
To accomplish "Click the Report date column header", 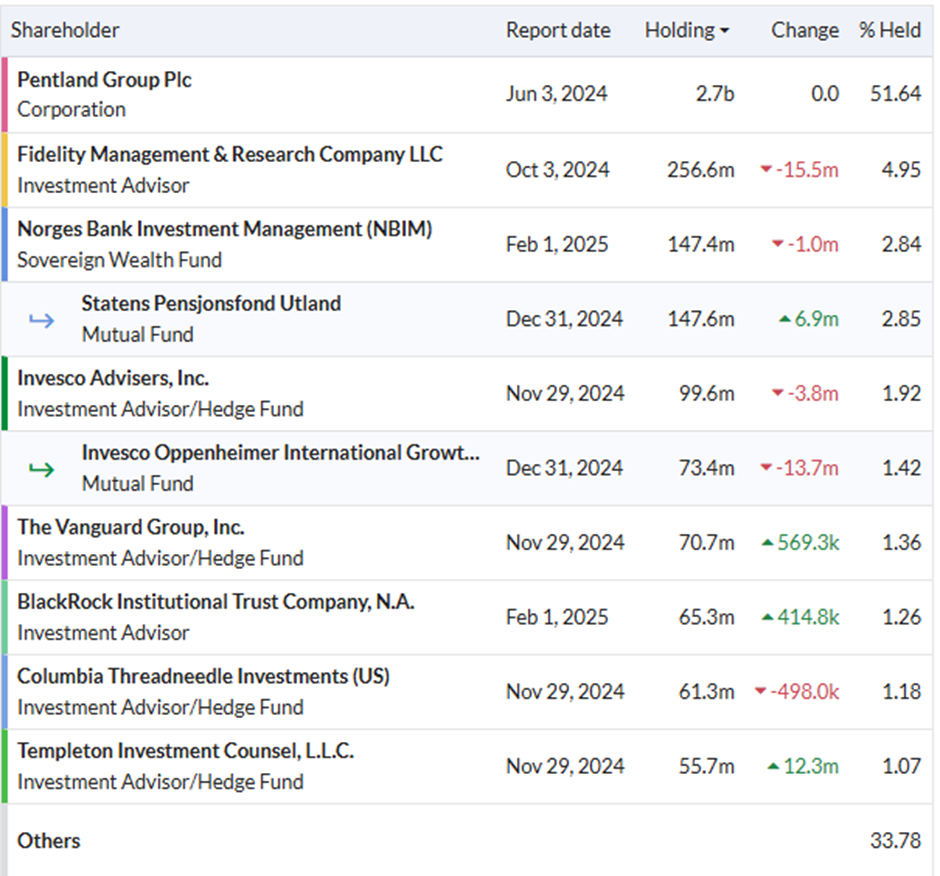I will [x=558, y=30].
